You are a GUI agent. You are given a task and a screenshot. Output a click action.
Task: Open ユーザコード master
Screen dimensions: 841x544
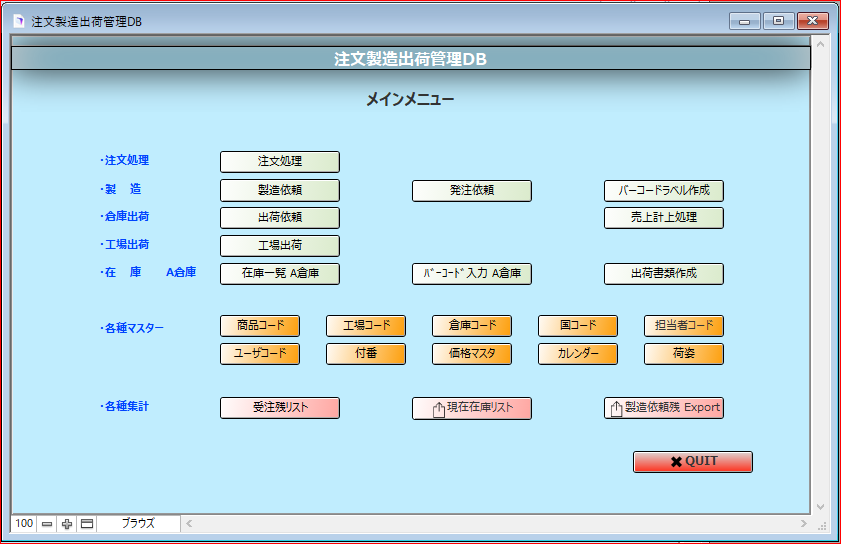[260, 354]
